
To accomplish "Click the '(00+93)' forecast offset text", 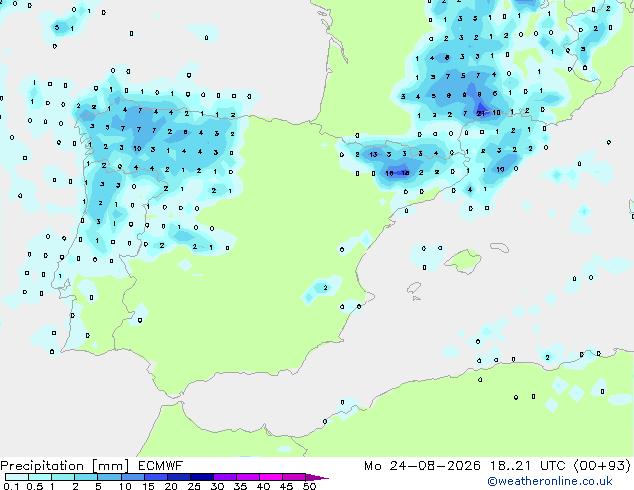I will coord(602,466).
